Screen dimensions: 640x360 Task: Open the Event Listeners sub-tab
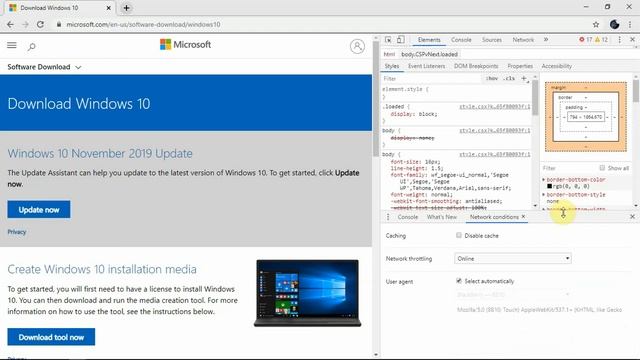426,66
